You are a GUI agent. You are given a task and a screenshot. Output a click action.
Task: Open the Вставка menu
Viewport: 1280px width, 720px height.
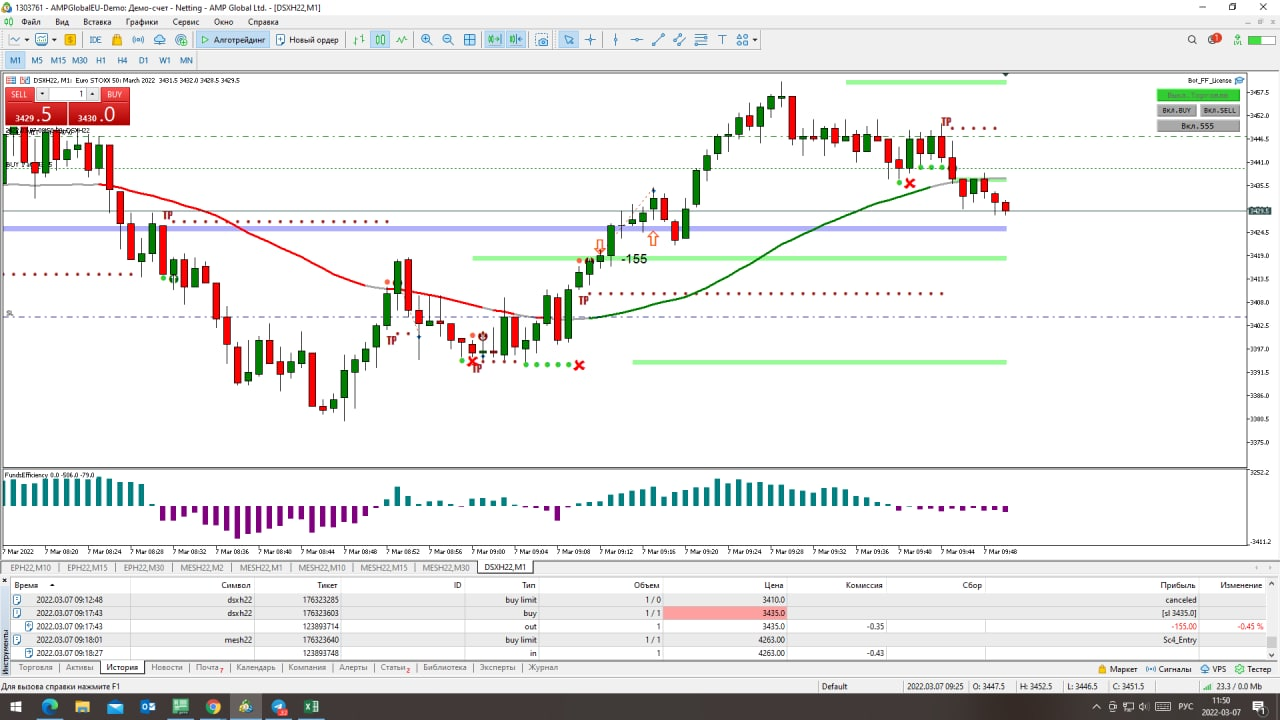pyautogui.click(x=97, y=21)
